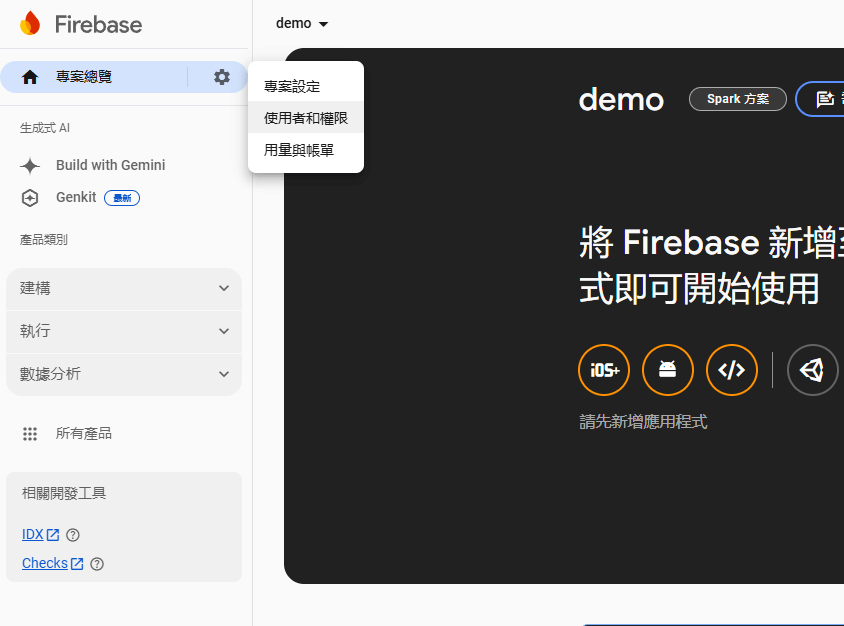Open the demo project dropdown
844x626 pixels.
(302, 23)
